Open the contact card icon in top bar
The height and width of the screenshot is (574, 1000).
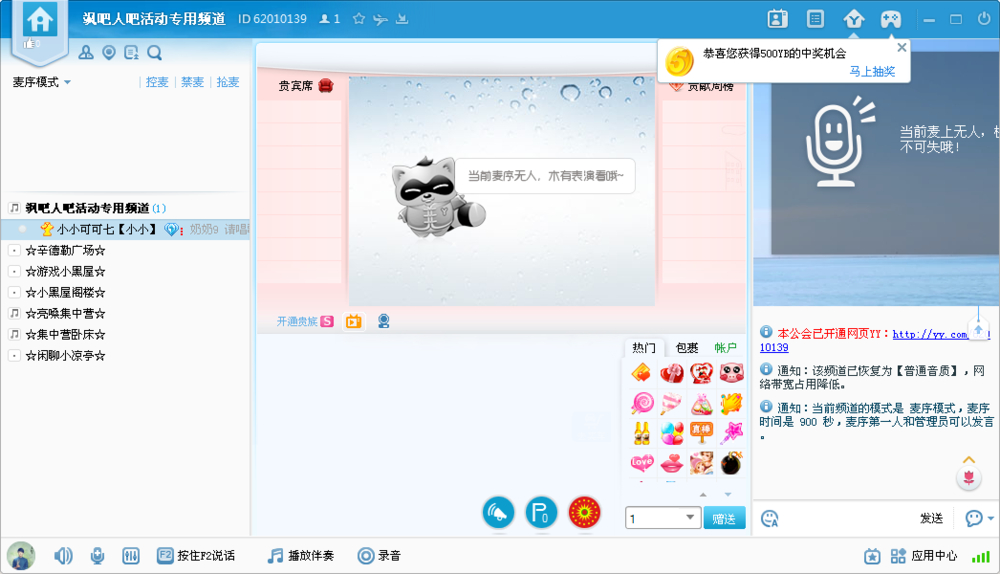pos(777,19)
